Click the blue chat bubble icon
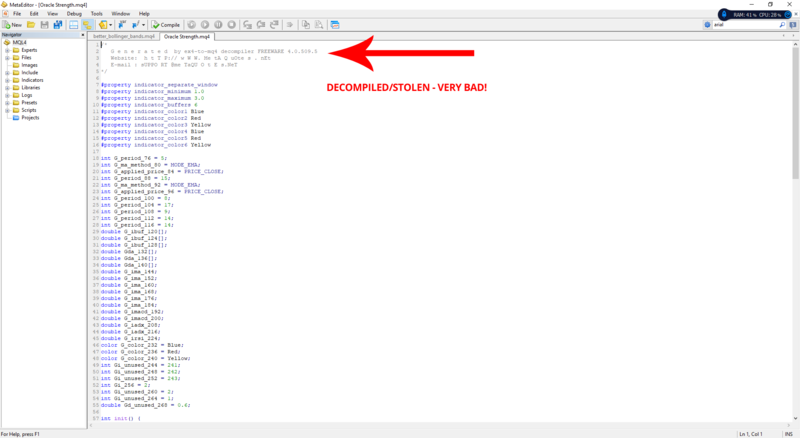Viewport: 800px width, 438px height. 793,25
